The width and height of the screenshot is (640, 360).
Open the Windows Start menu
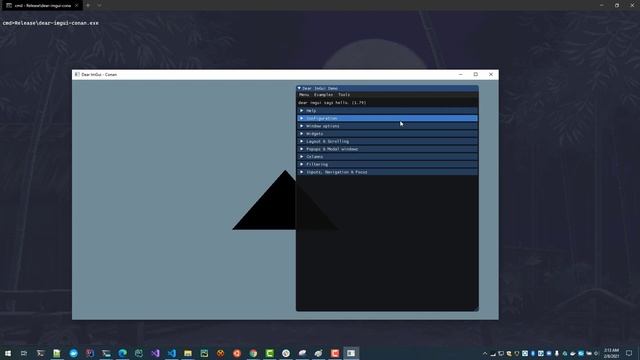tap(8, 353)
